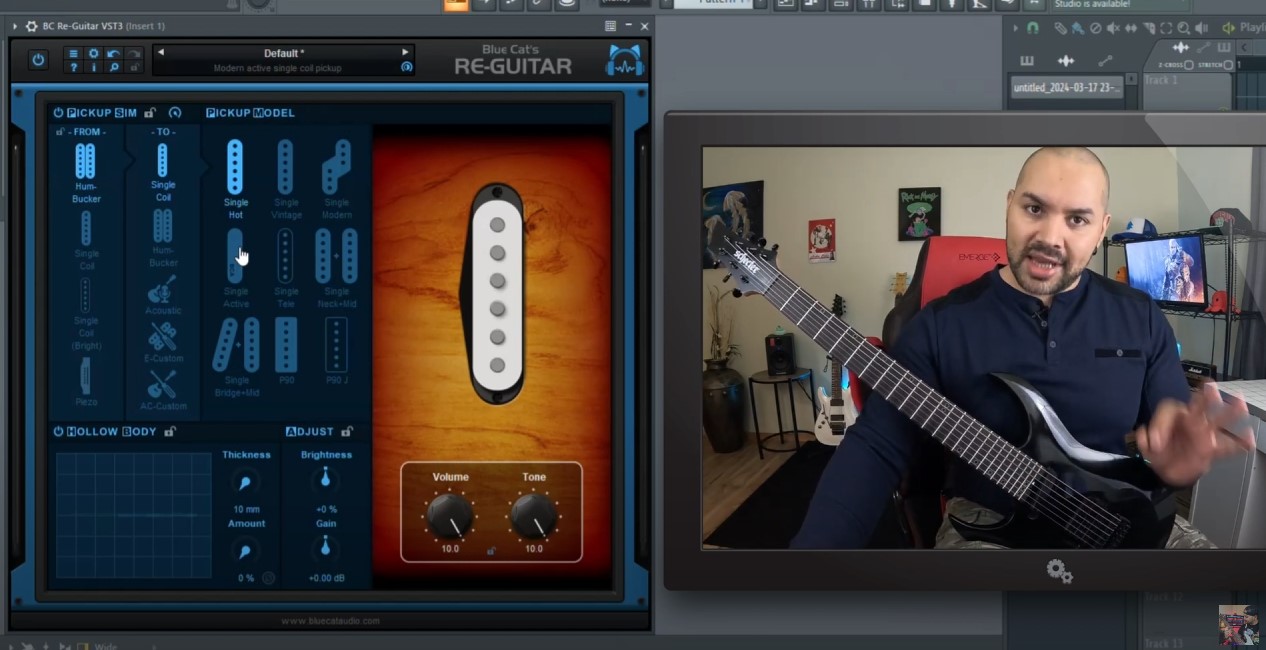Select E-Custom in TO column
This screenshot has height=650, width=1266.
(x=163, y=342)
